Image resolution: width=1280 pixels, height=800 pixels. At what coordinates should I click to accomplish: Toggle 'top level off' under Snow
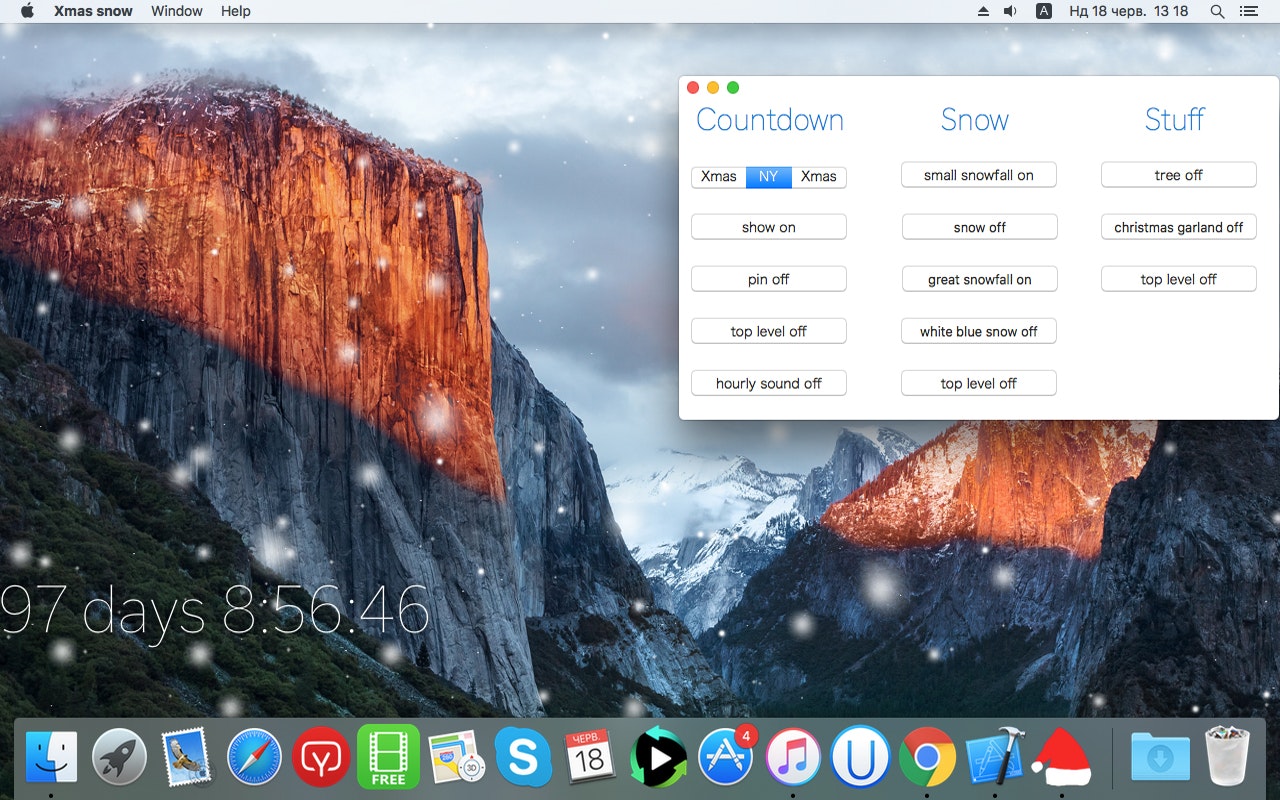[x=979, y=383]
